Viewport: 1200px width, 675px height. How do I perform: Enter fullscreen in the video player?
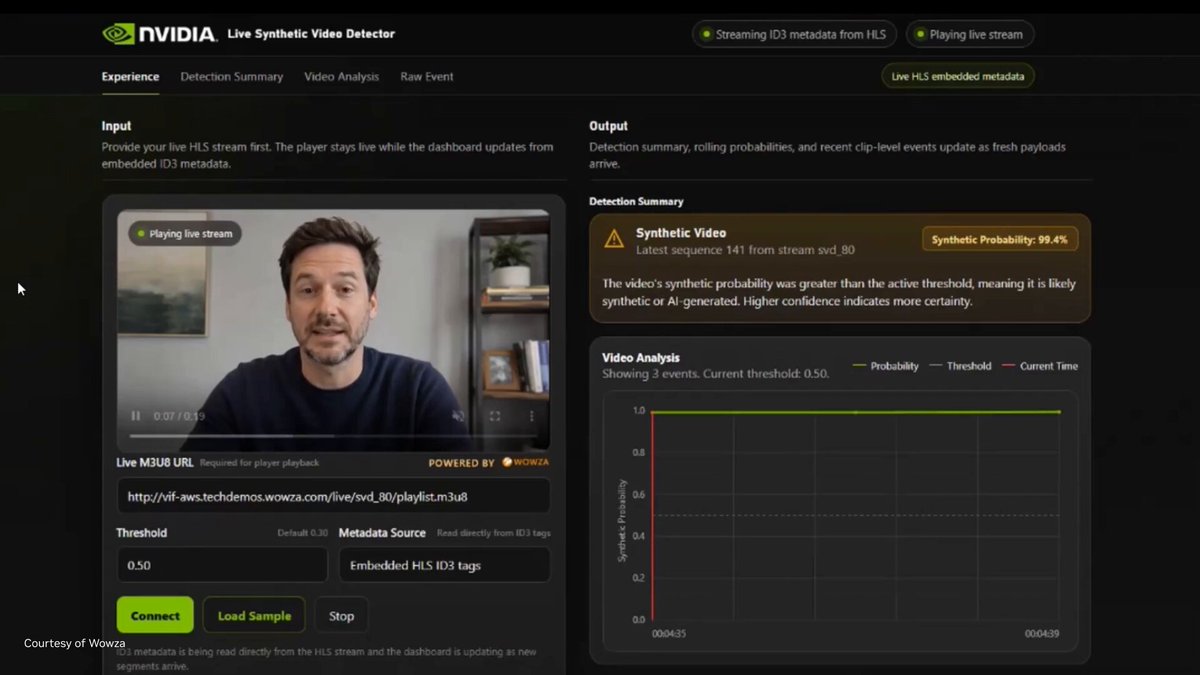coord(495,416)
